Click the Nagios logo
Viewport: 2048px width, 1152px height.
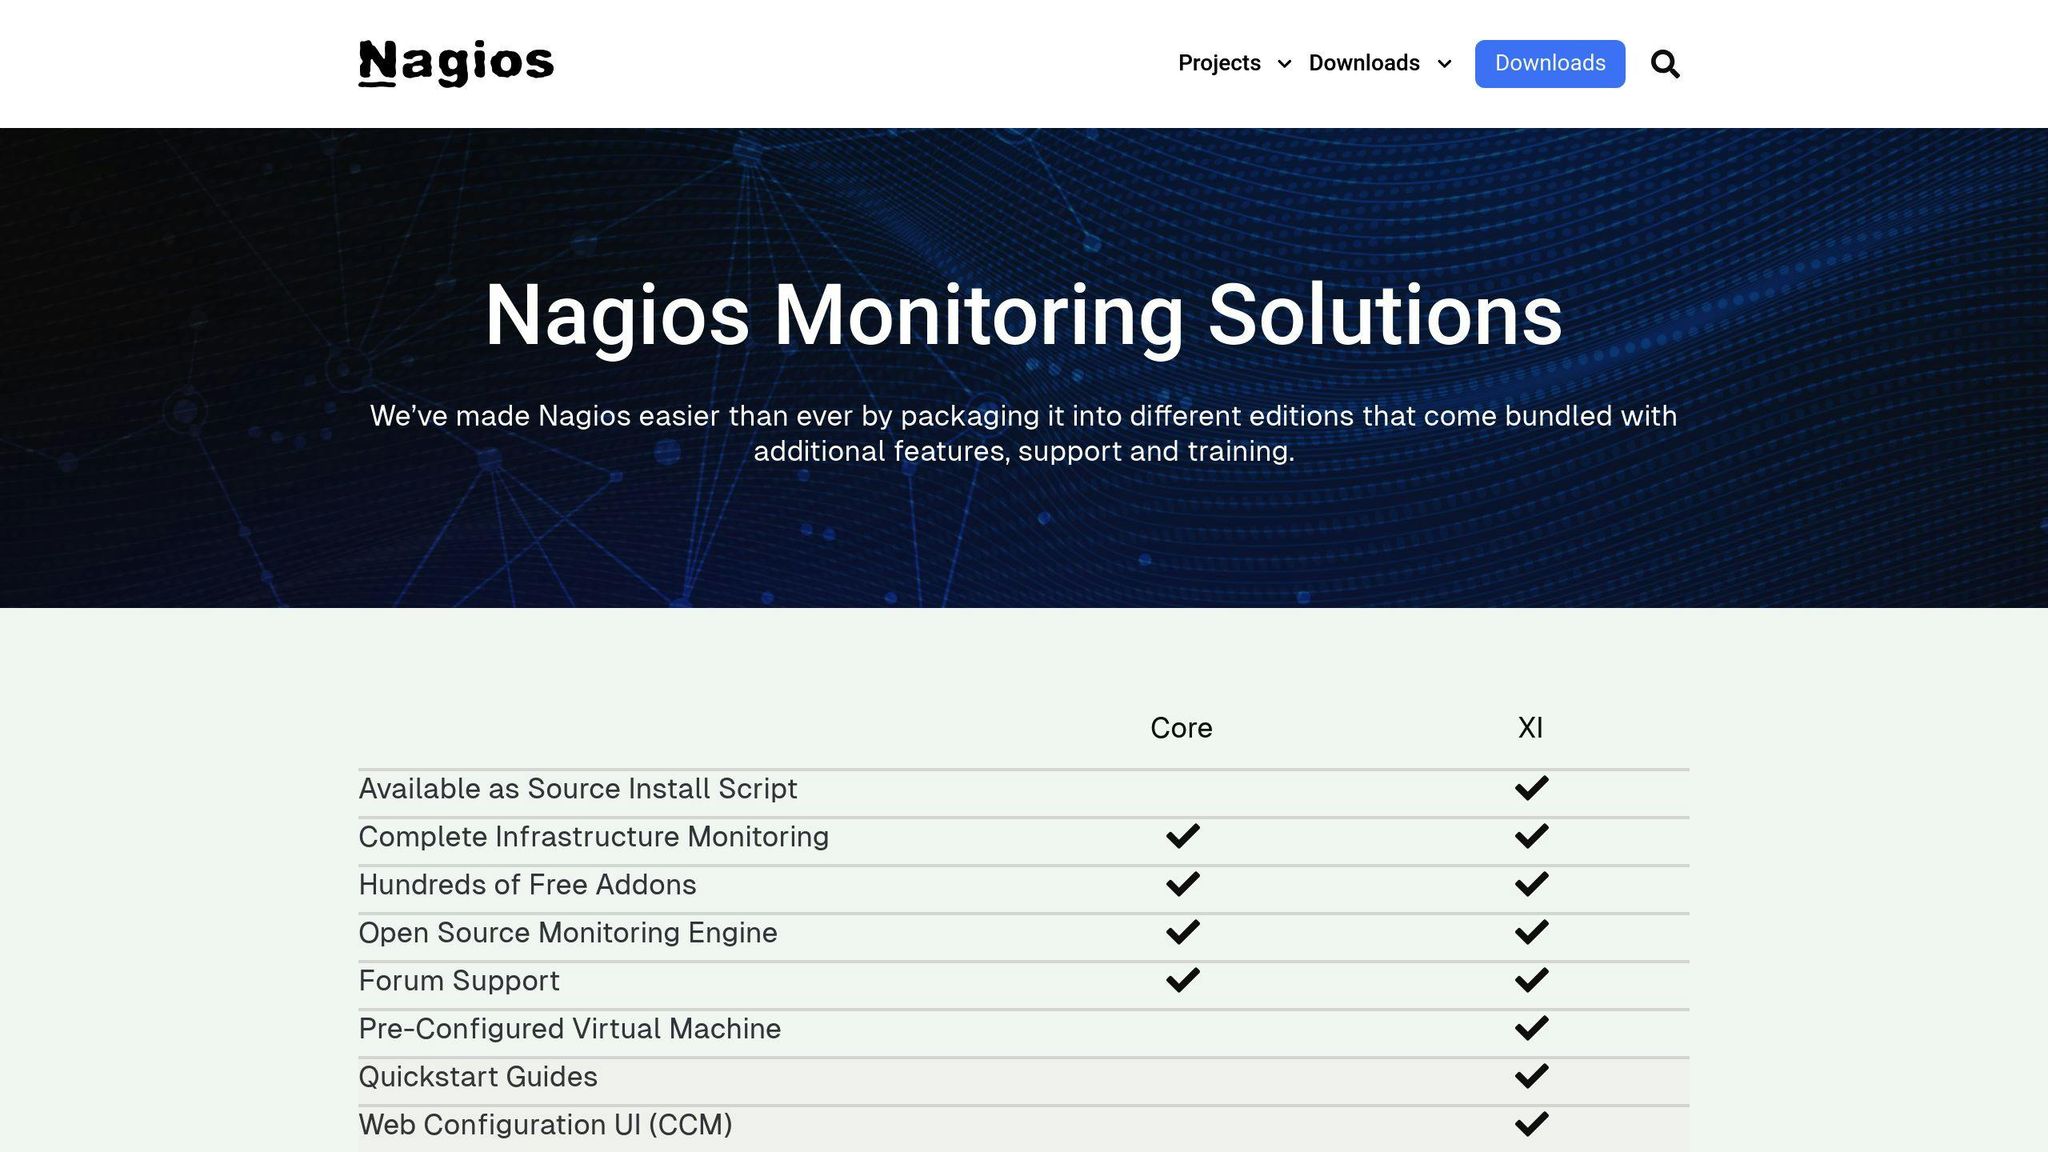(x=456, y=63)
